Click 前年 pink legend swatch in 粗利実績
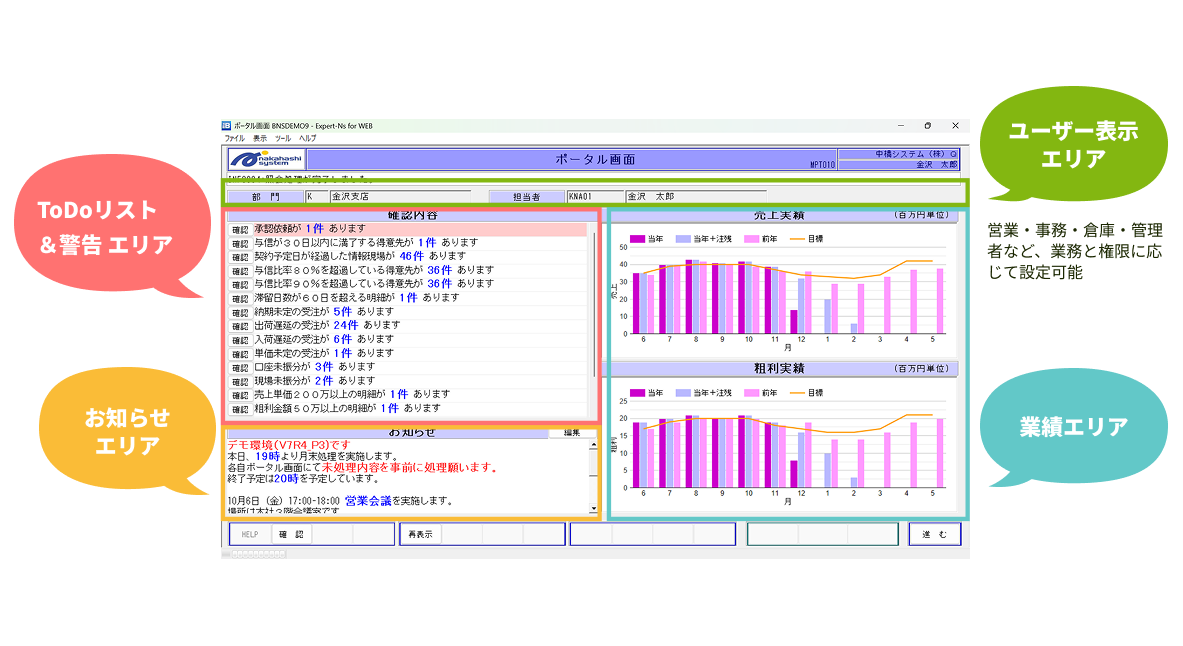Screen dimensions: 1183x646 click(751, 392)
